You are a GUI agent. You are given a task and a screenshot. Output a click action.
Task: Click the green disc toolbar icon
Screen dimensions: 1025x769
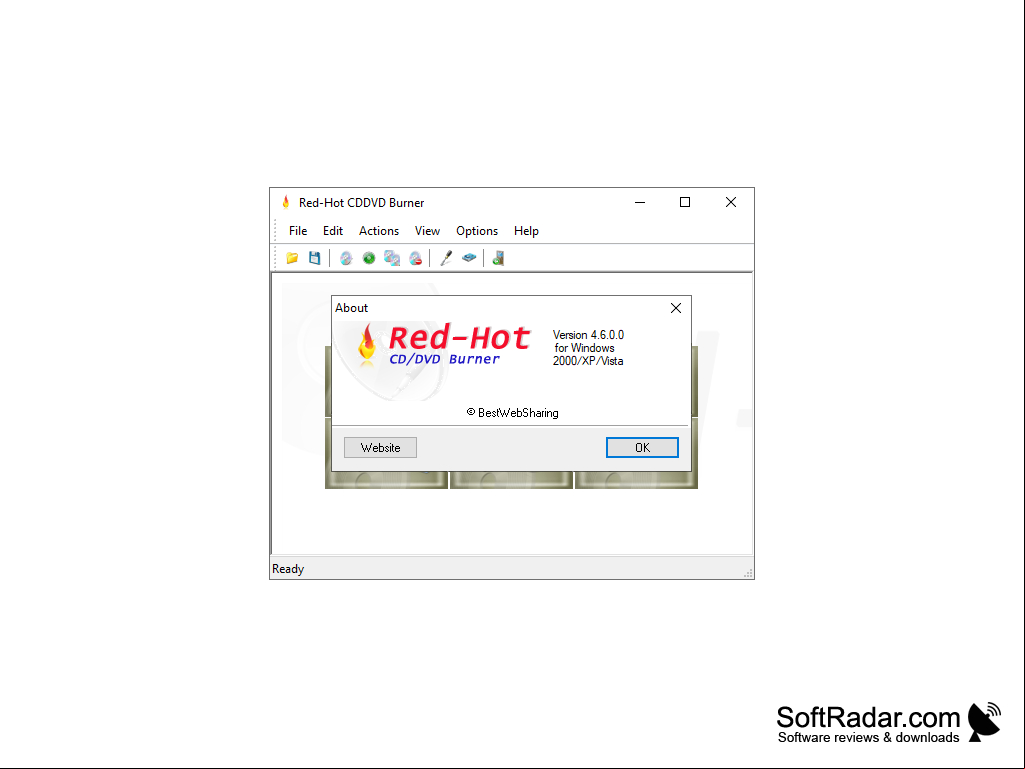coord(369,258)
